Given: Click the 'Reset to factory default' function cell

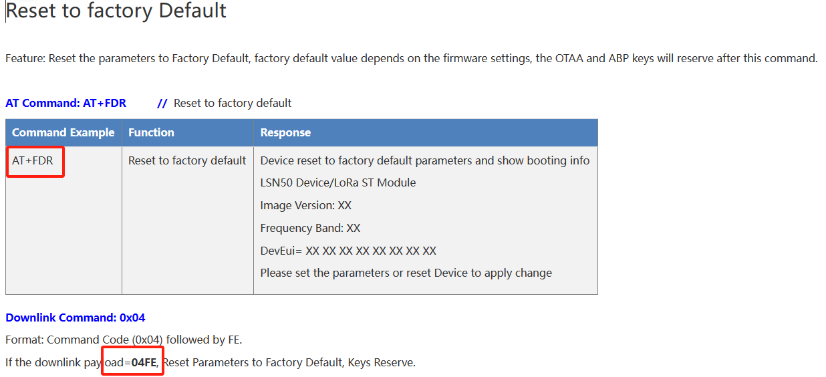Looking at the screenshot, I should click(x=187, y=161).
